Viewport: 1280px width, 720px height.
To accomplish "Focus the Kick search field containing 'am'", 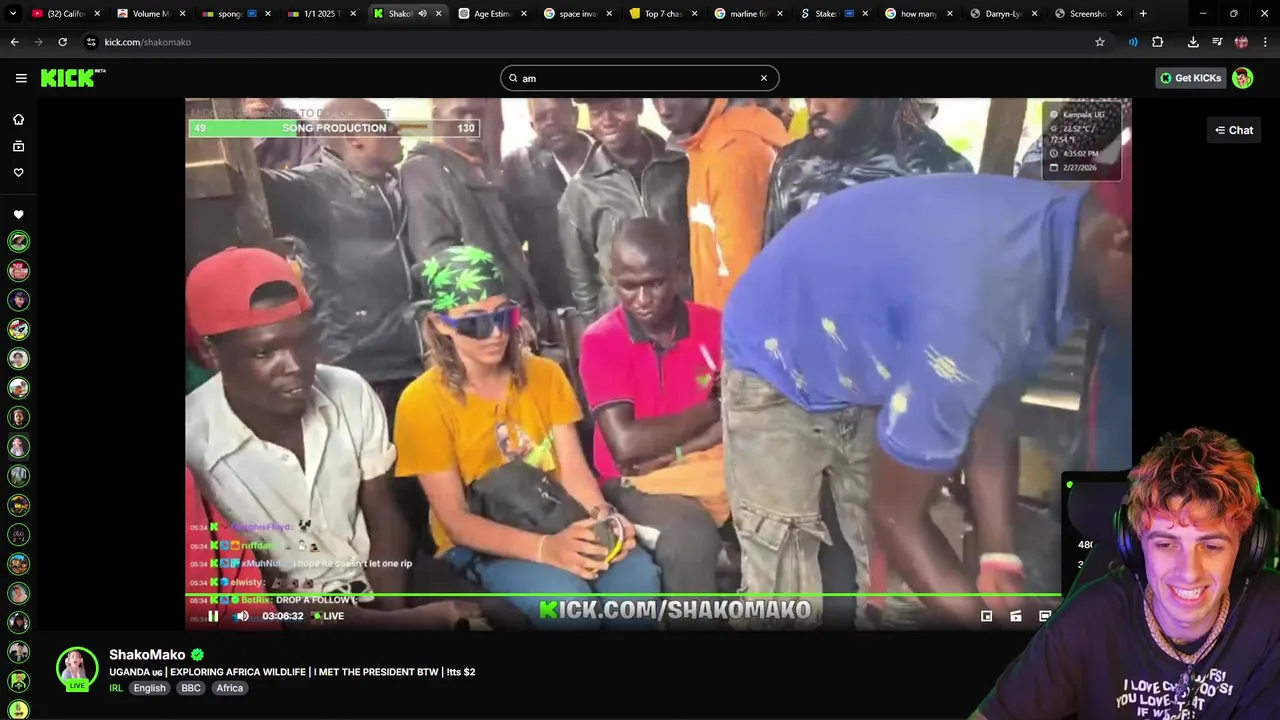I will click(x=639, y=78).
